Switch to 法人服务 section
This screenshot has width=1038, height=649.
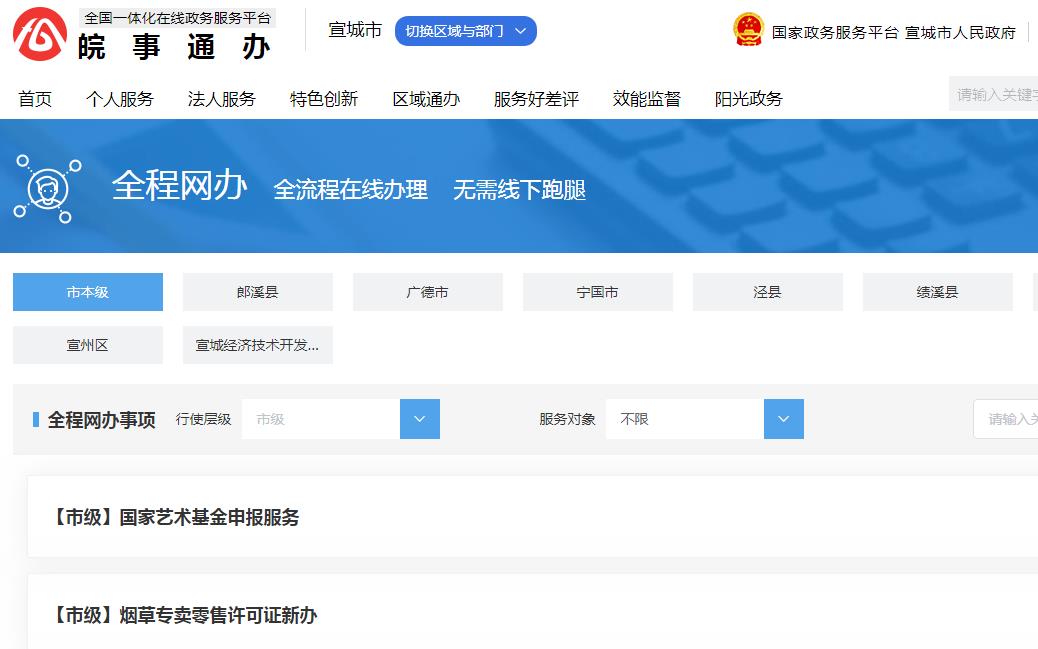[221, 99]
